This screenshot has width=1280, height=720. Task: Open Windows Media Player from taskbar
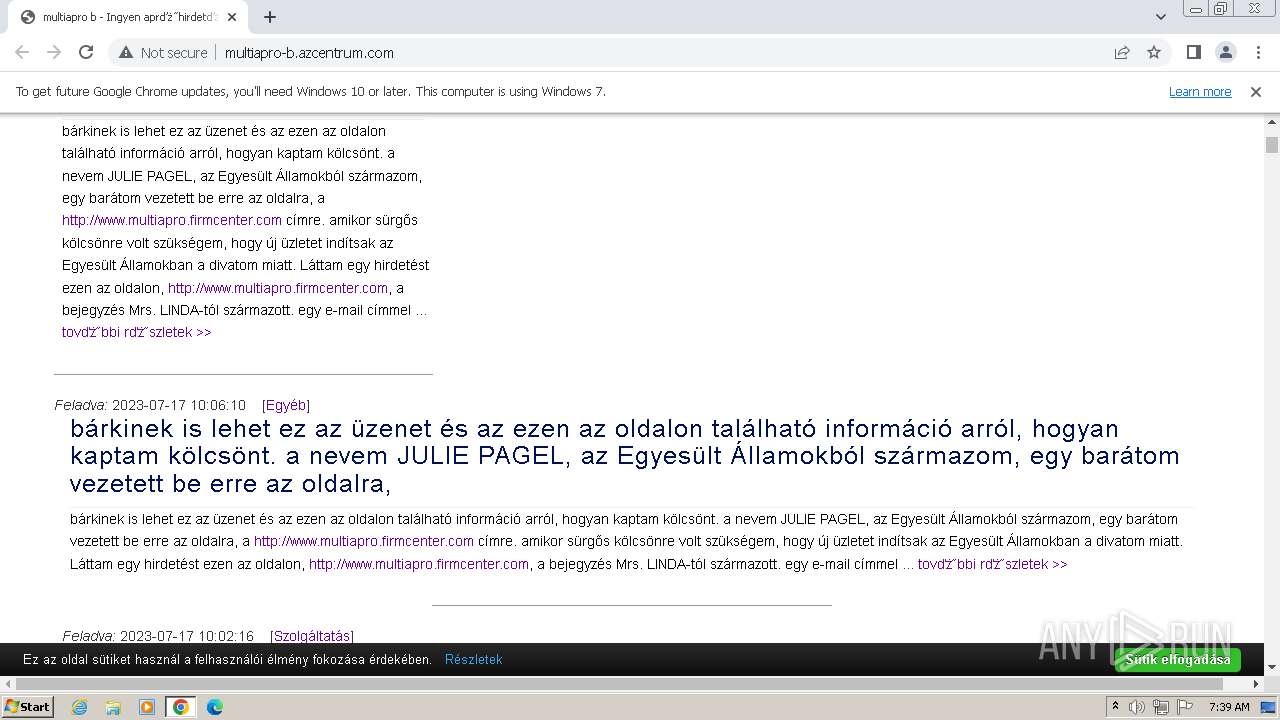click(147, 707)
